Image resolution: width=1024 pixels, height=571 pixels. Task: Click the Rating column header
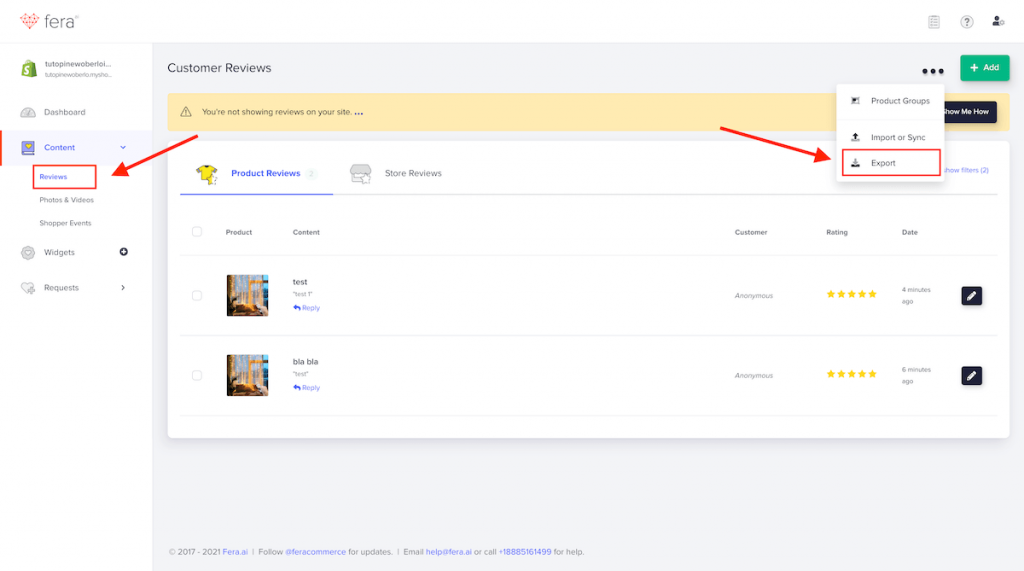[837, 232]
